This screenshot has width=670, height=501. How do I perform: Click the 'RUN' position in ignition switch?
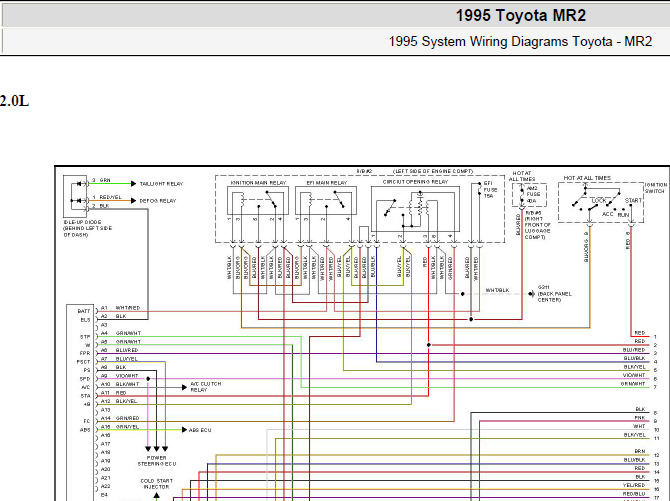(x=623, y=215)
